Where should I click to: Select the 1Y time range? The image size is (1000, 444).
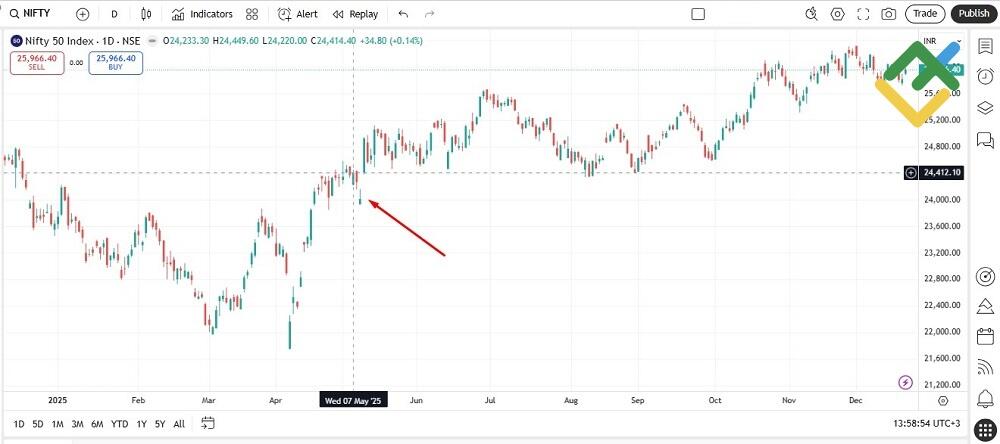point(141,424)
